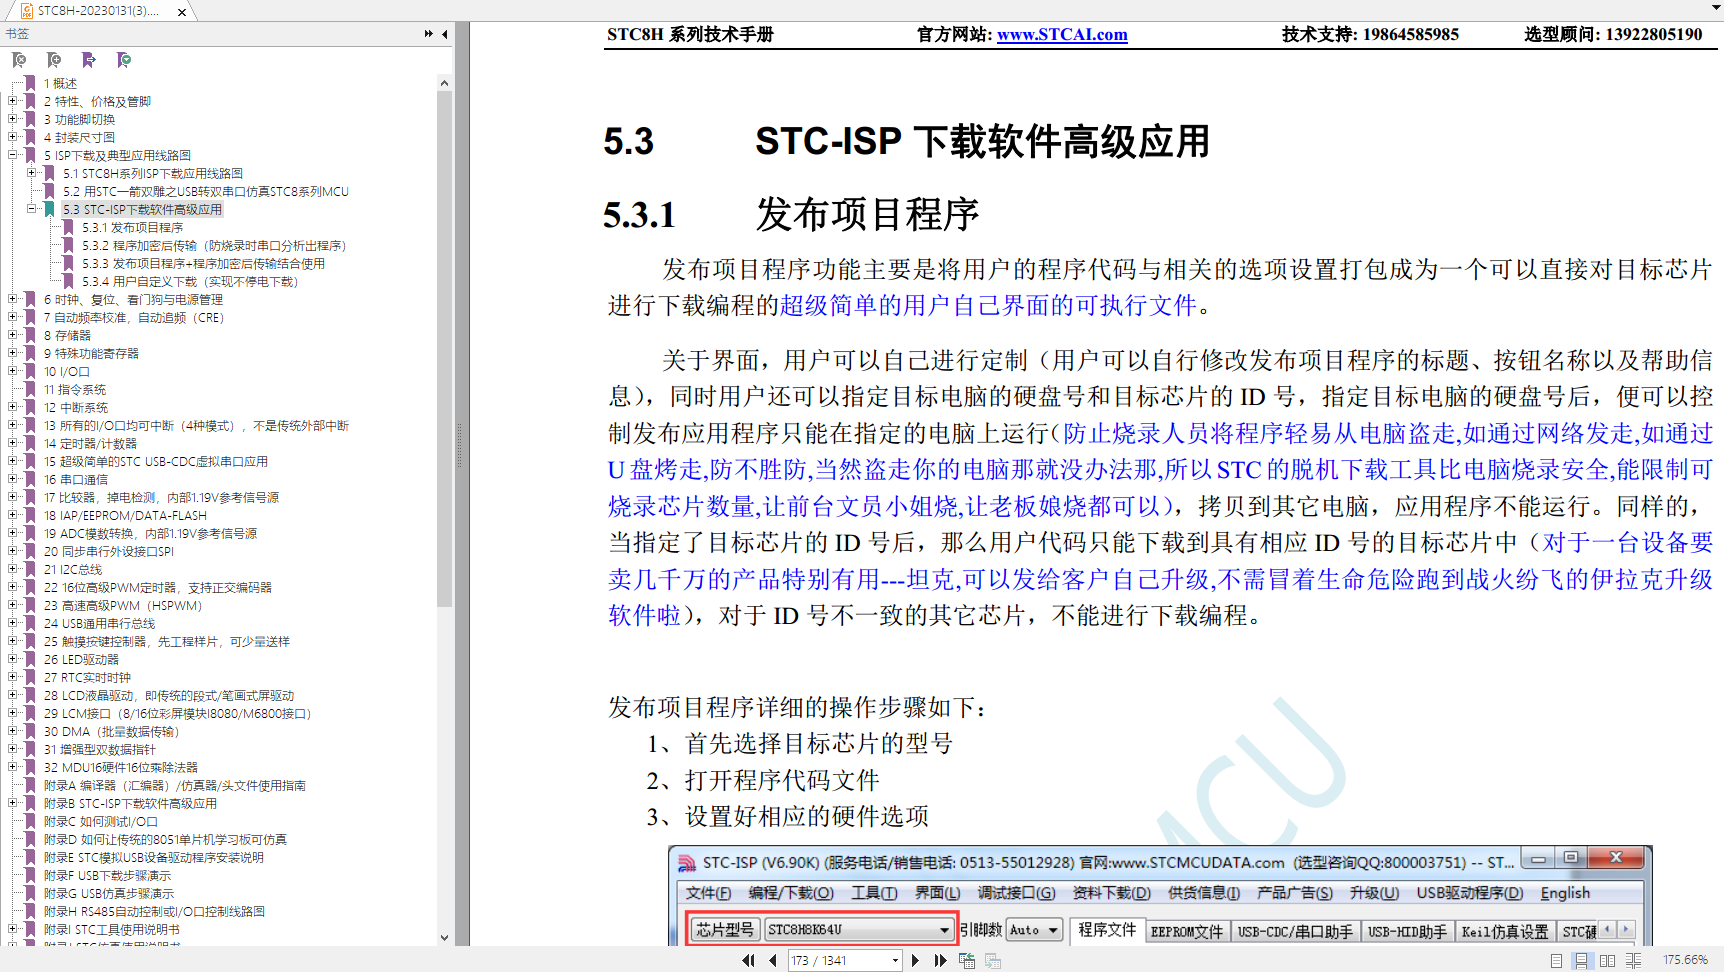1724x972 pixels.
Task: Click the delete bookmark icon with the x
Action: tap(19, 60)
